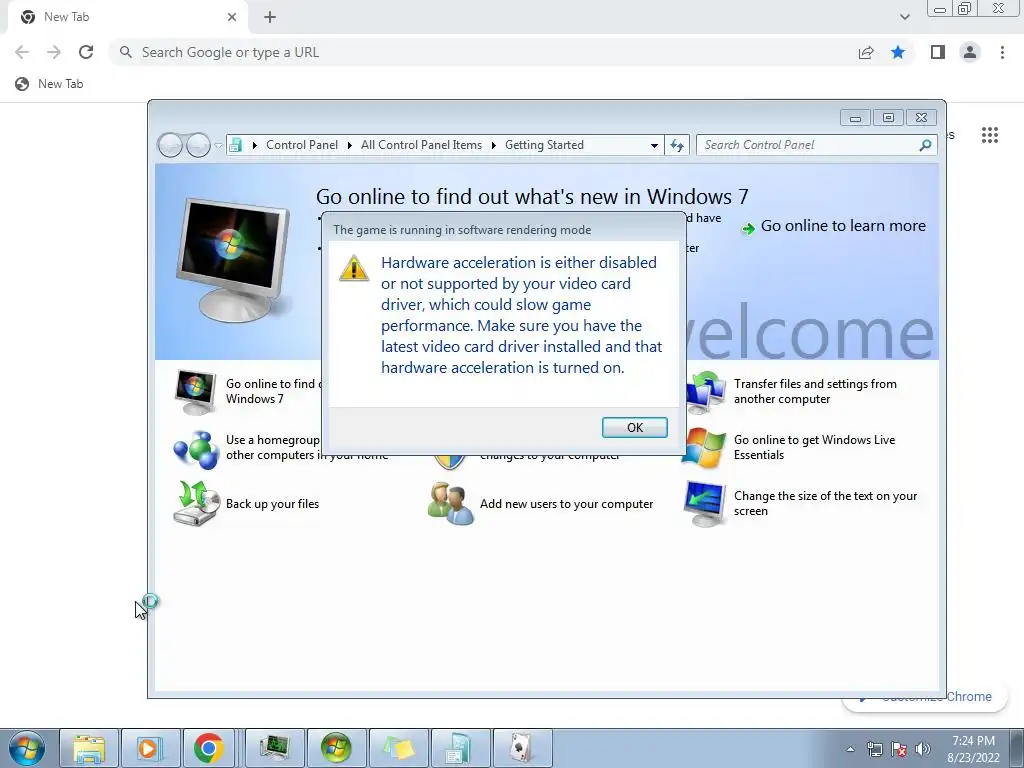This screenshot has width=1024, height=768.
Task: Click OK in the software rendering dialog
Action: click(x=634, y=427)
